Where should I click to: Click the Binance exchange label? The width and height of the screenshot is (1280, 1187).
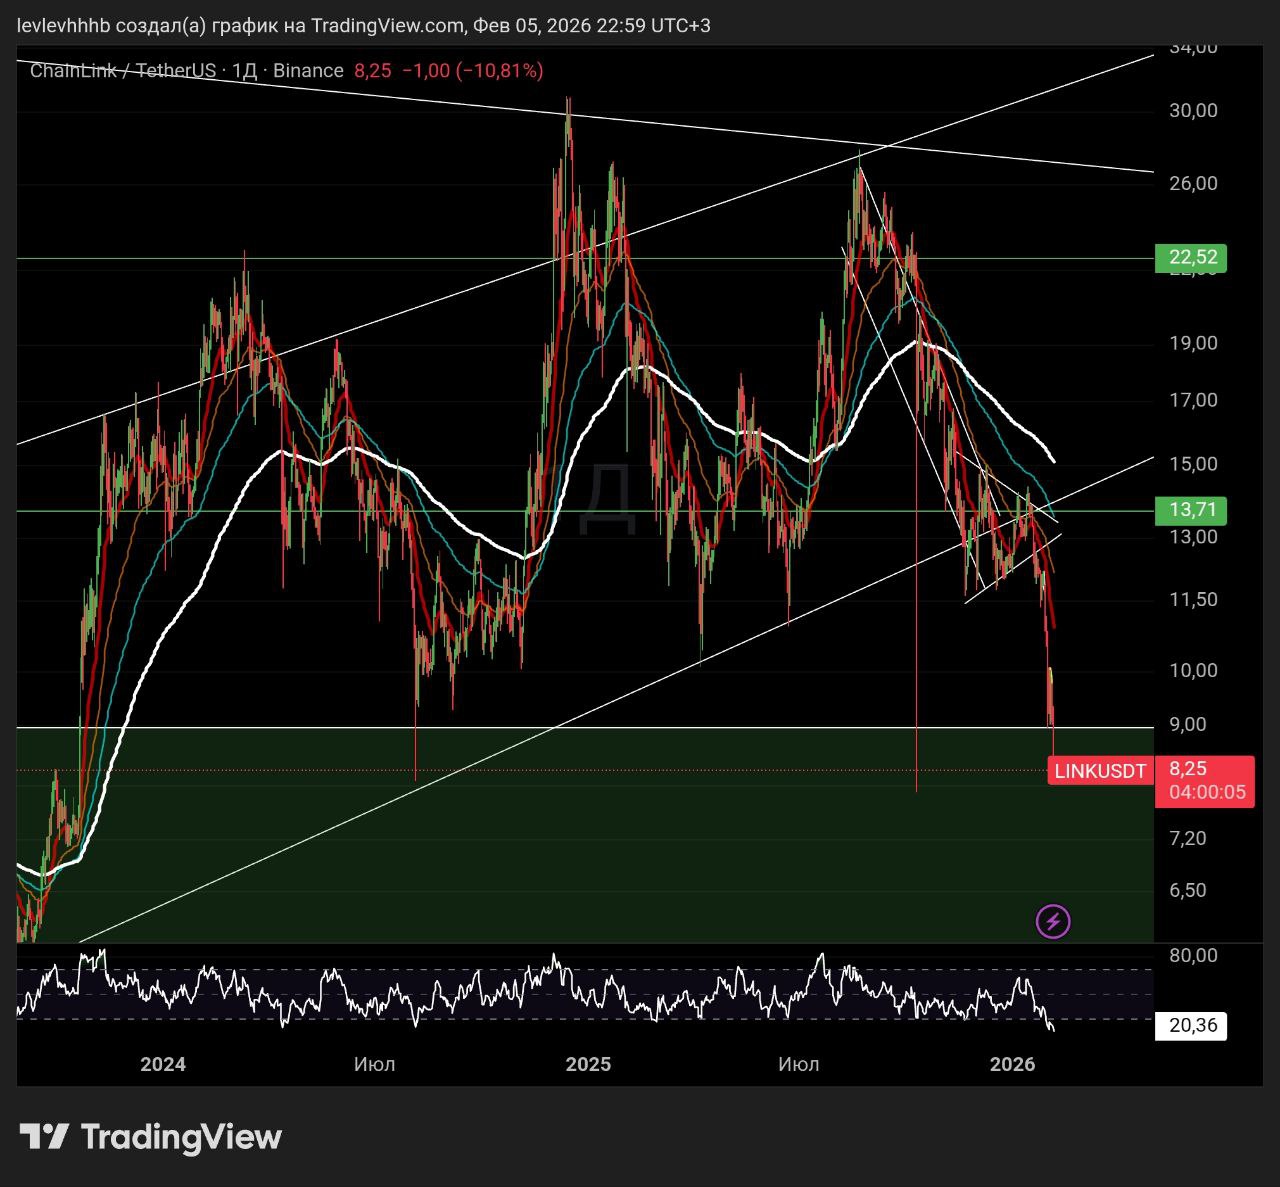point(308,71)
